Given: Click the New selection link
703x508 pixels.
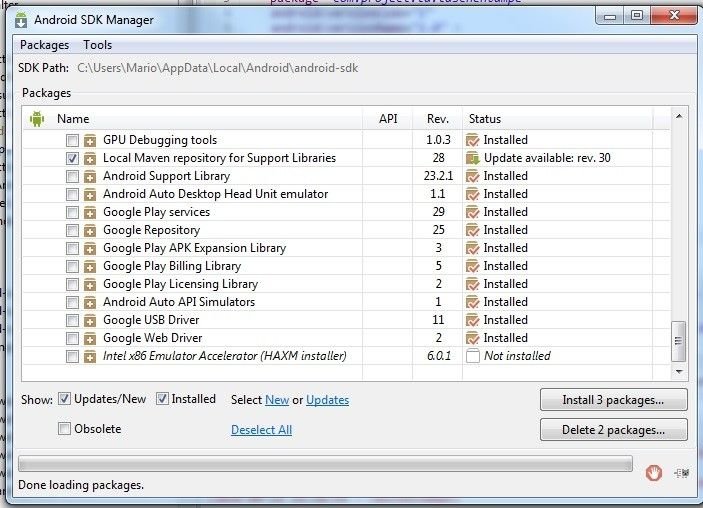Looking at the screenshot, I should tap(277, 399).
